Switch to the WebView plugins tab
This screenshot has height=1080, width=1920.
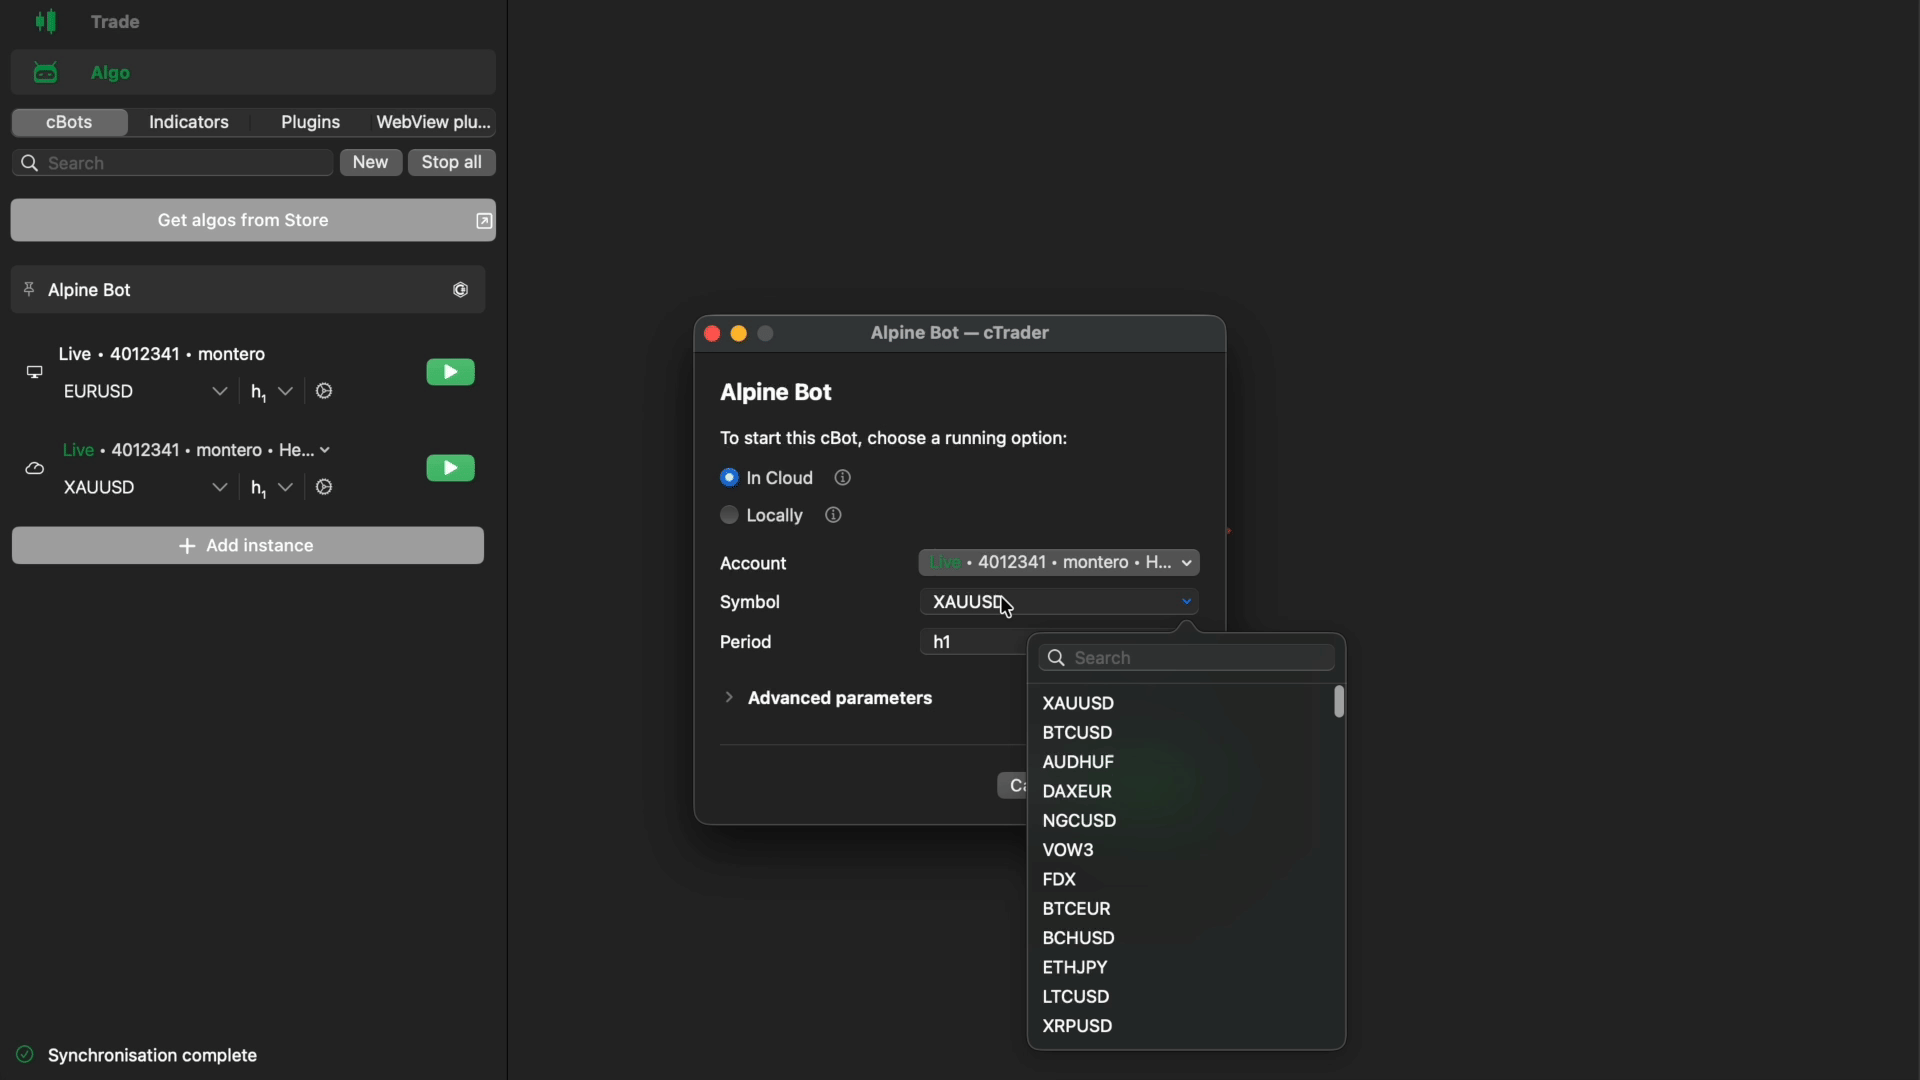point(433,123)
